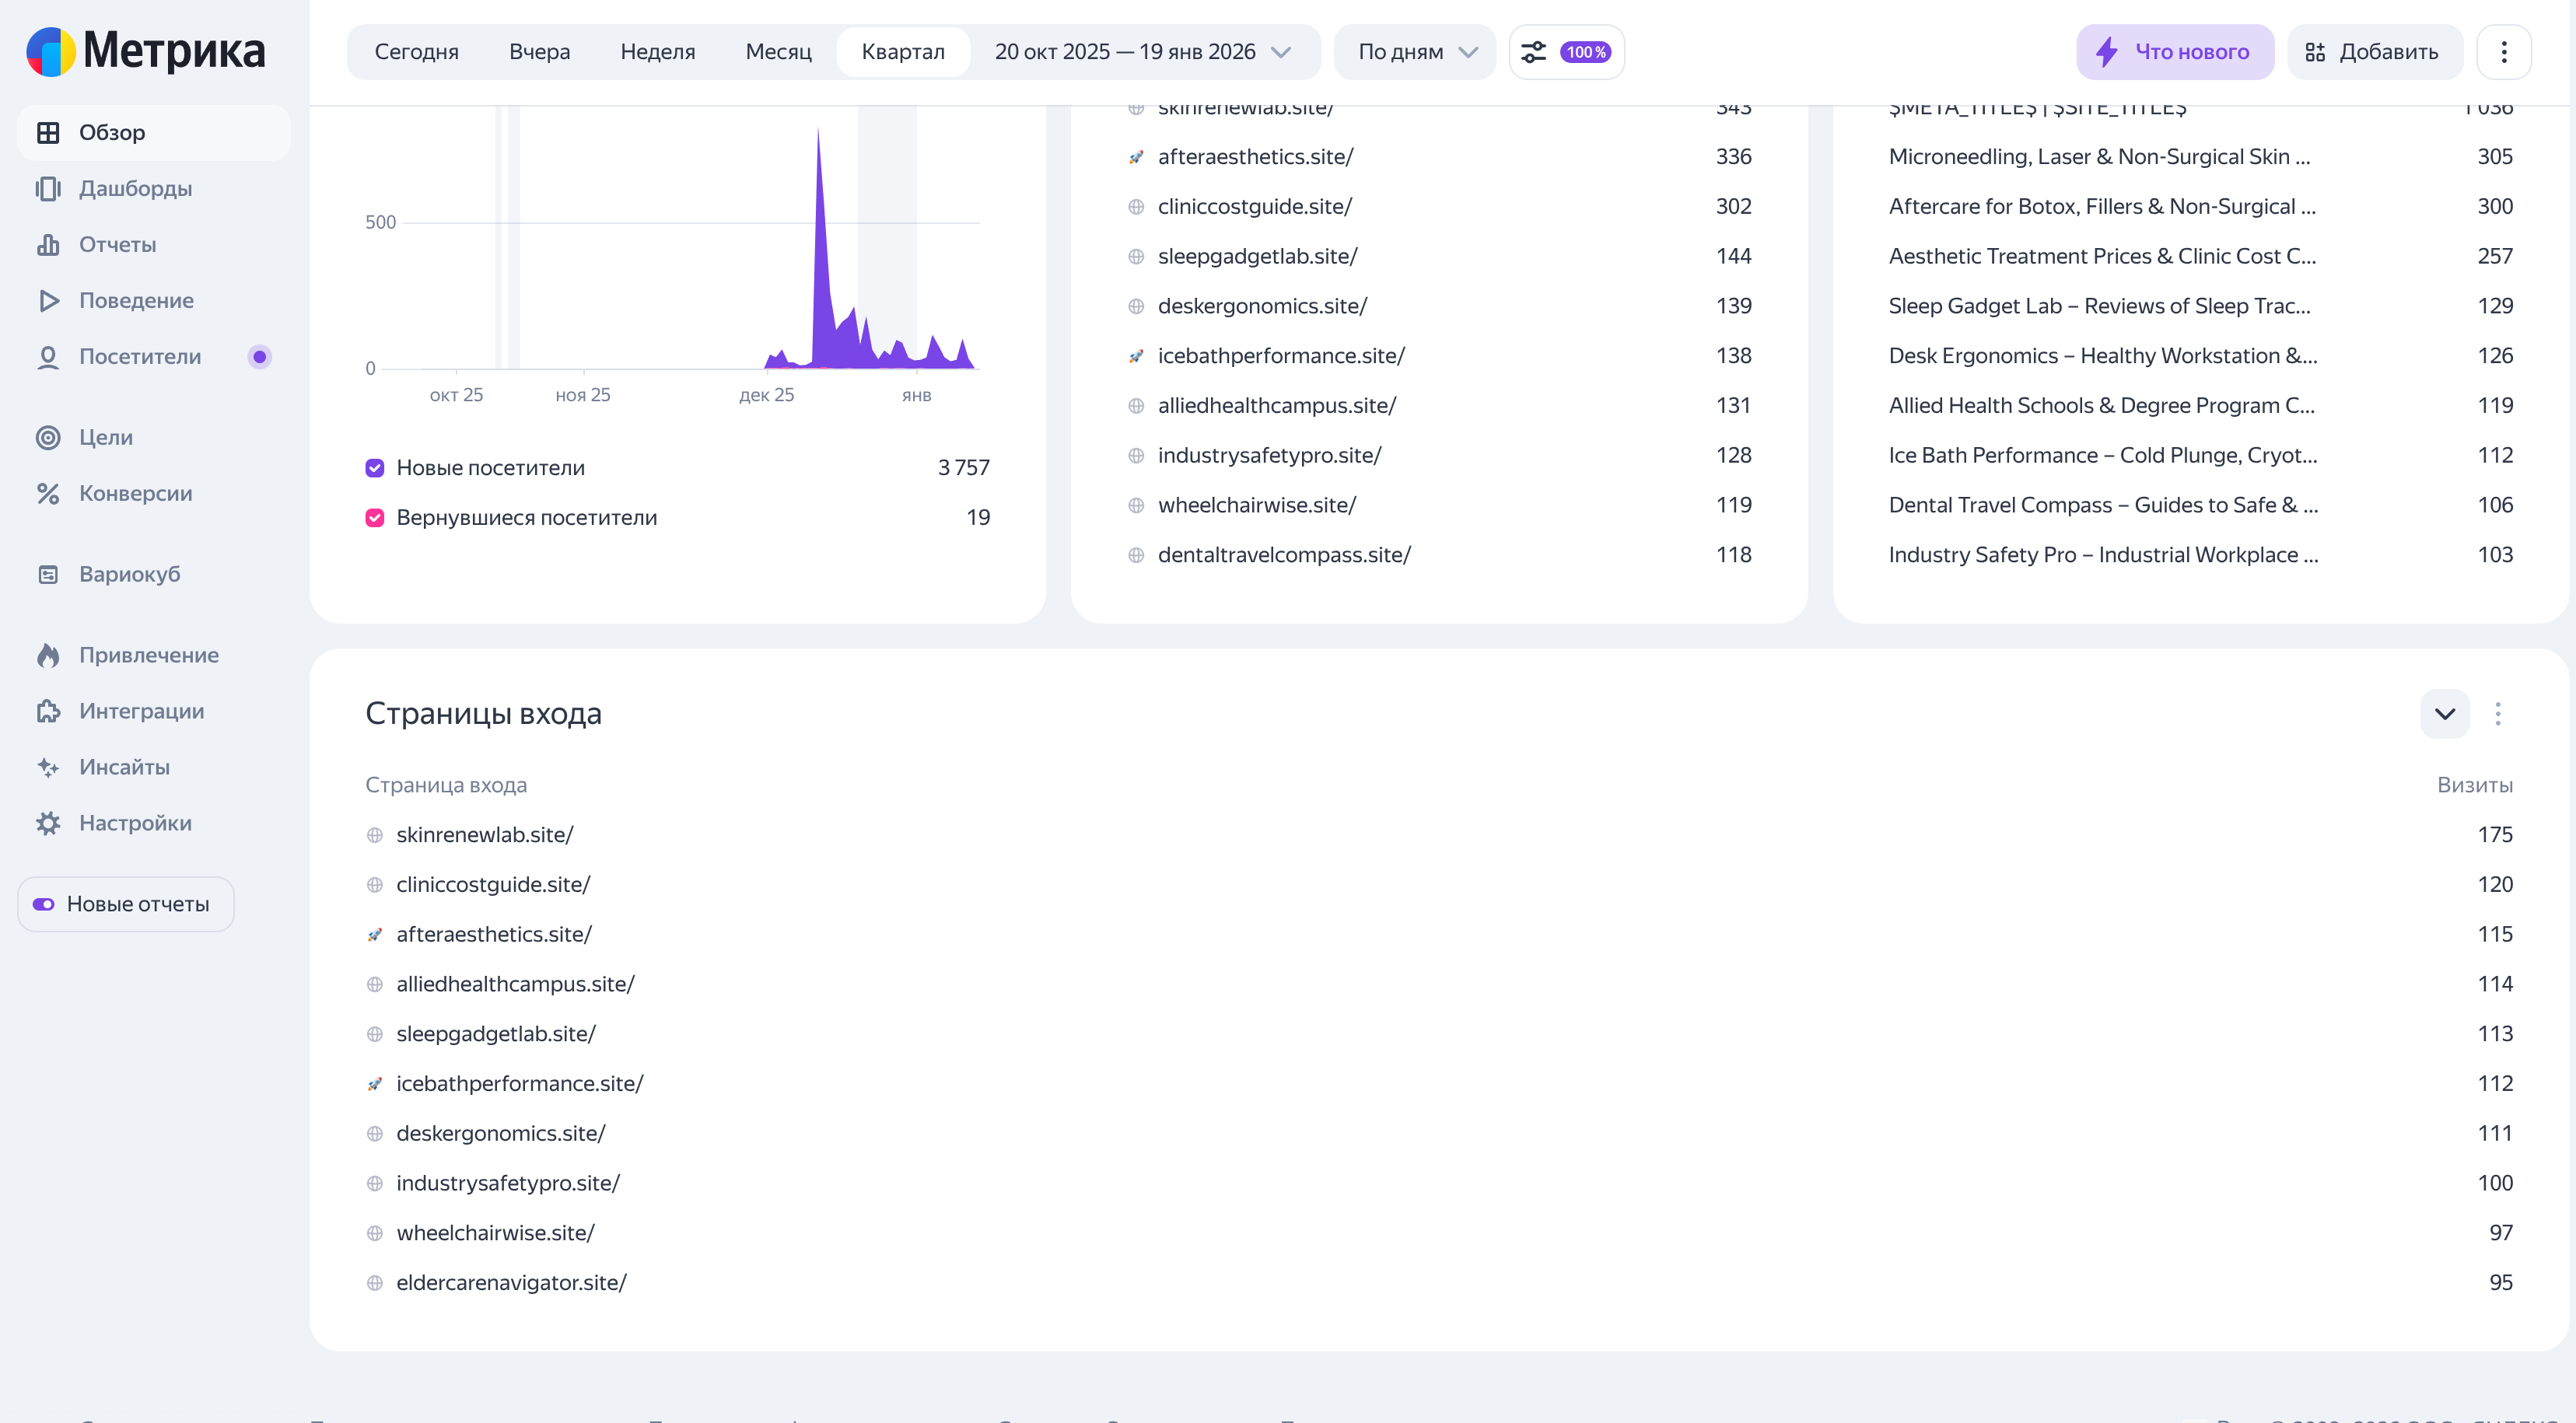Uncheck the Returning visitors checkbox

[375, 518]
